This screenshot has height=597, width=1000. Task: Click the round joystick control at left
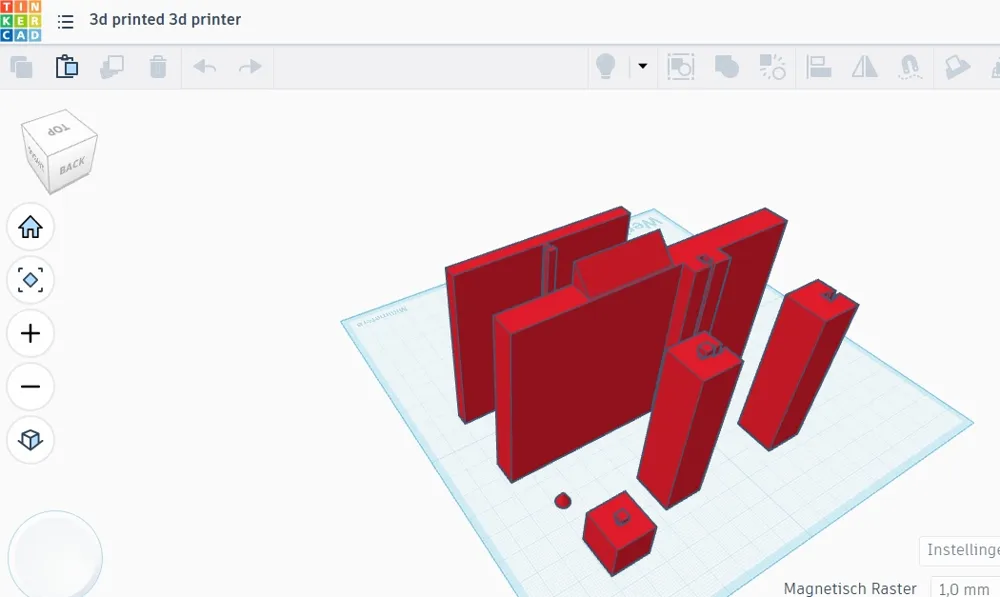point(55,557)
